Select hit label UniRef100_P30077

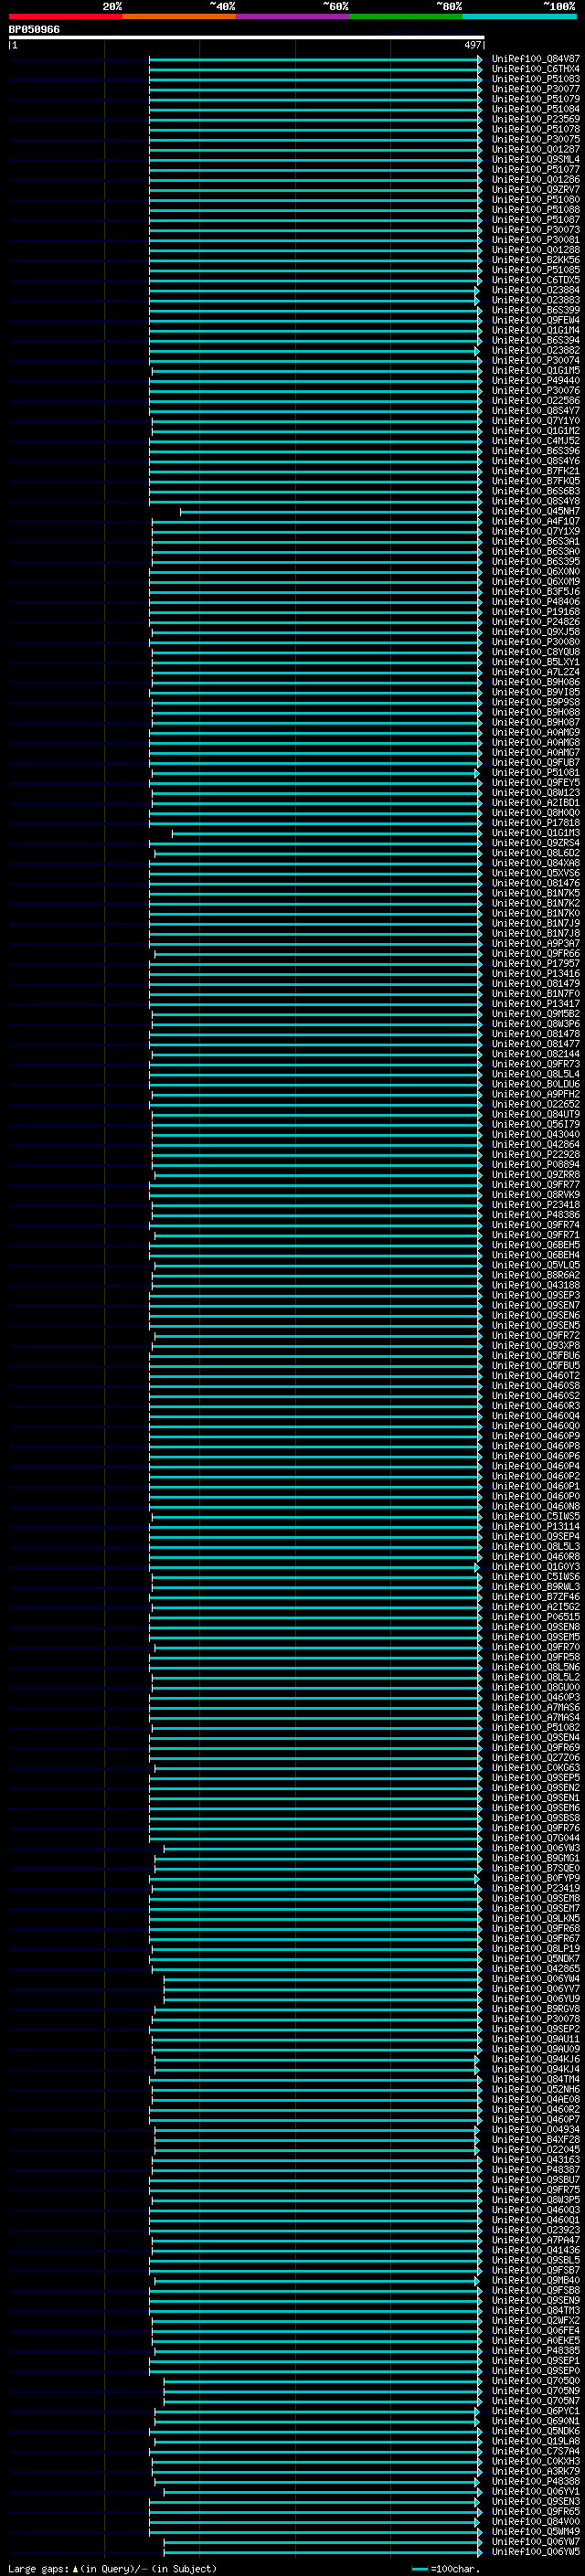click(x=535, y=89)
